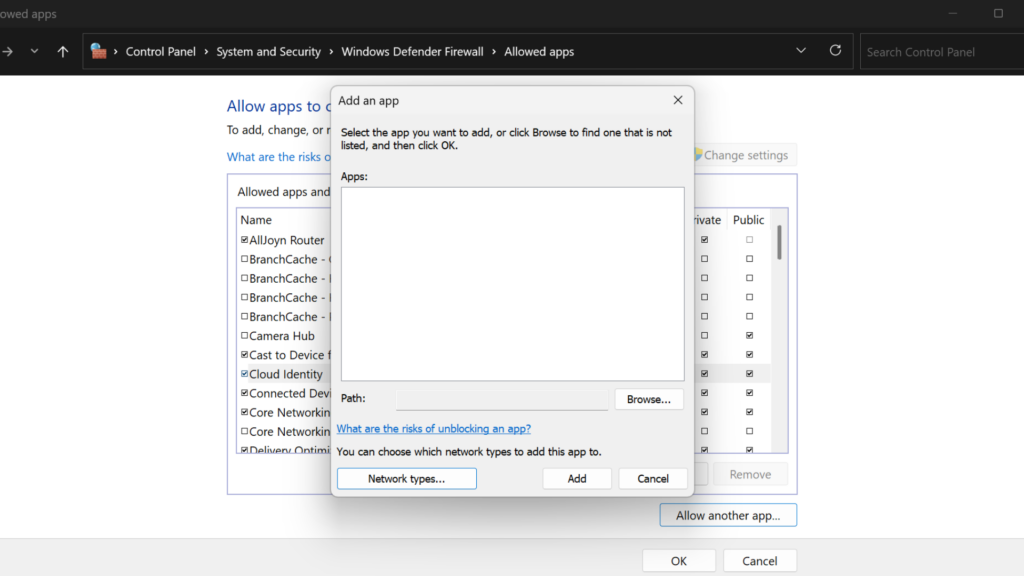Screen dimensions: 1024x576
Task: Close the Add an app dialog
Action: tap(678, 100)
